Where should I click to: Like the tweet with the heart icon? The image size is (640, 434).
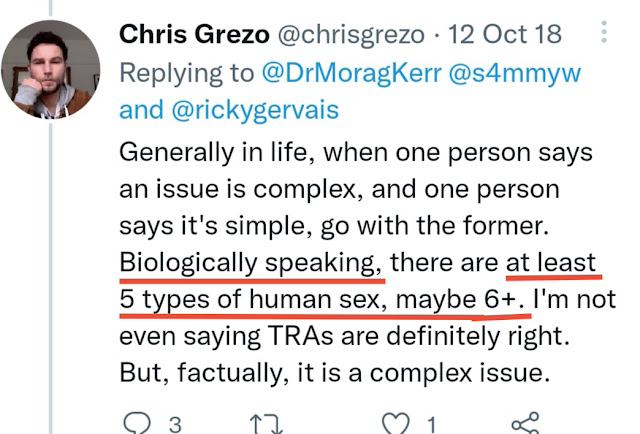click(x=396, y=423)
